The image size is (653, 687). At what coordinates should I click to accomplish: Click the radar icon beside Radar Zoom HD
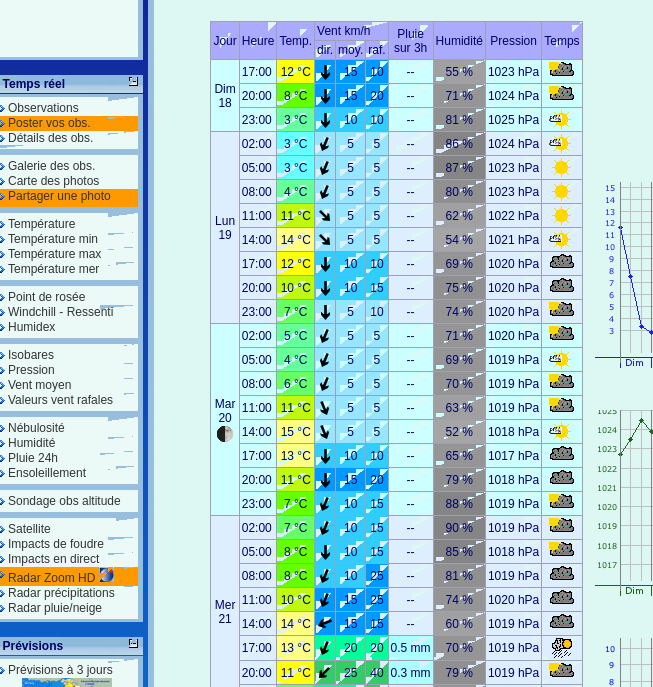[106, 575]
